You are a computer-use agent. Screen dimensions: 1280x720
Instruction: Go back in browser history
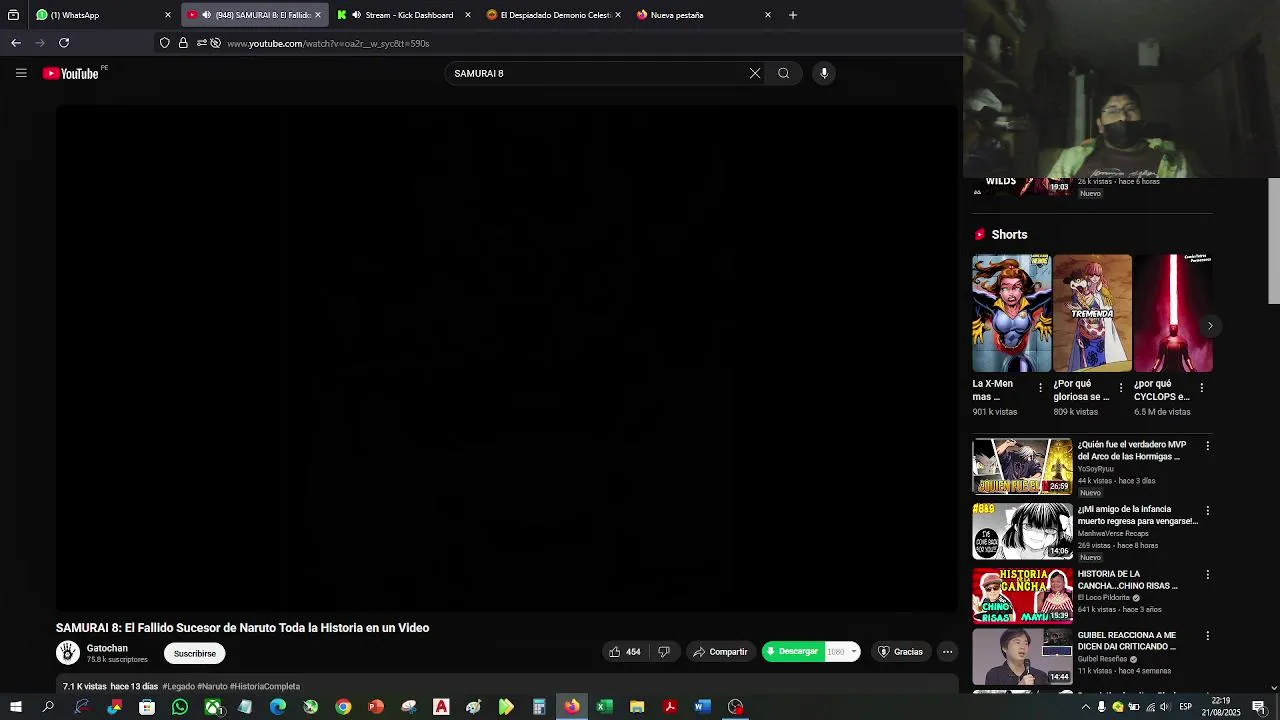[x=16, y=43]
